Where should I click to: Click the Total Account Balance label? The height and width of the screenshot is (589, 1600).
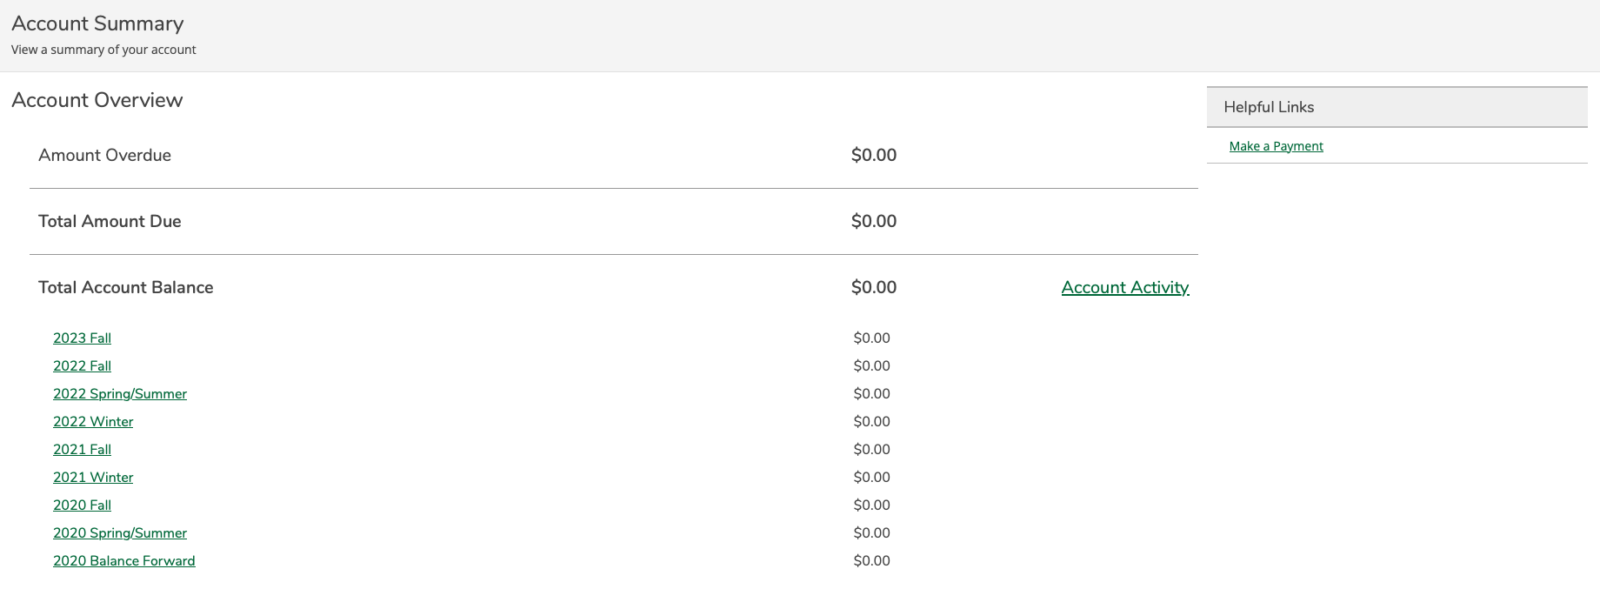(x=126, y=288)
